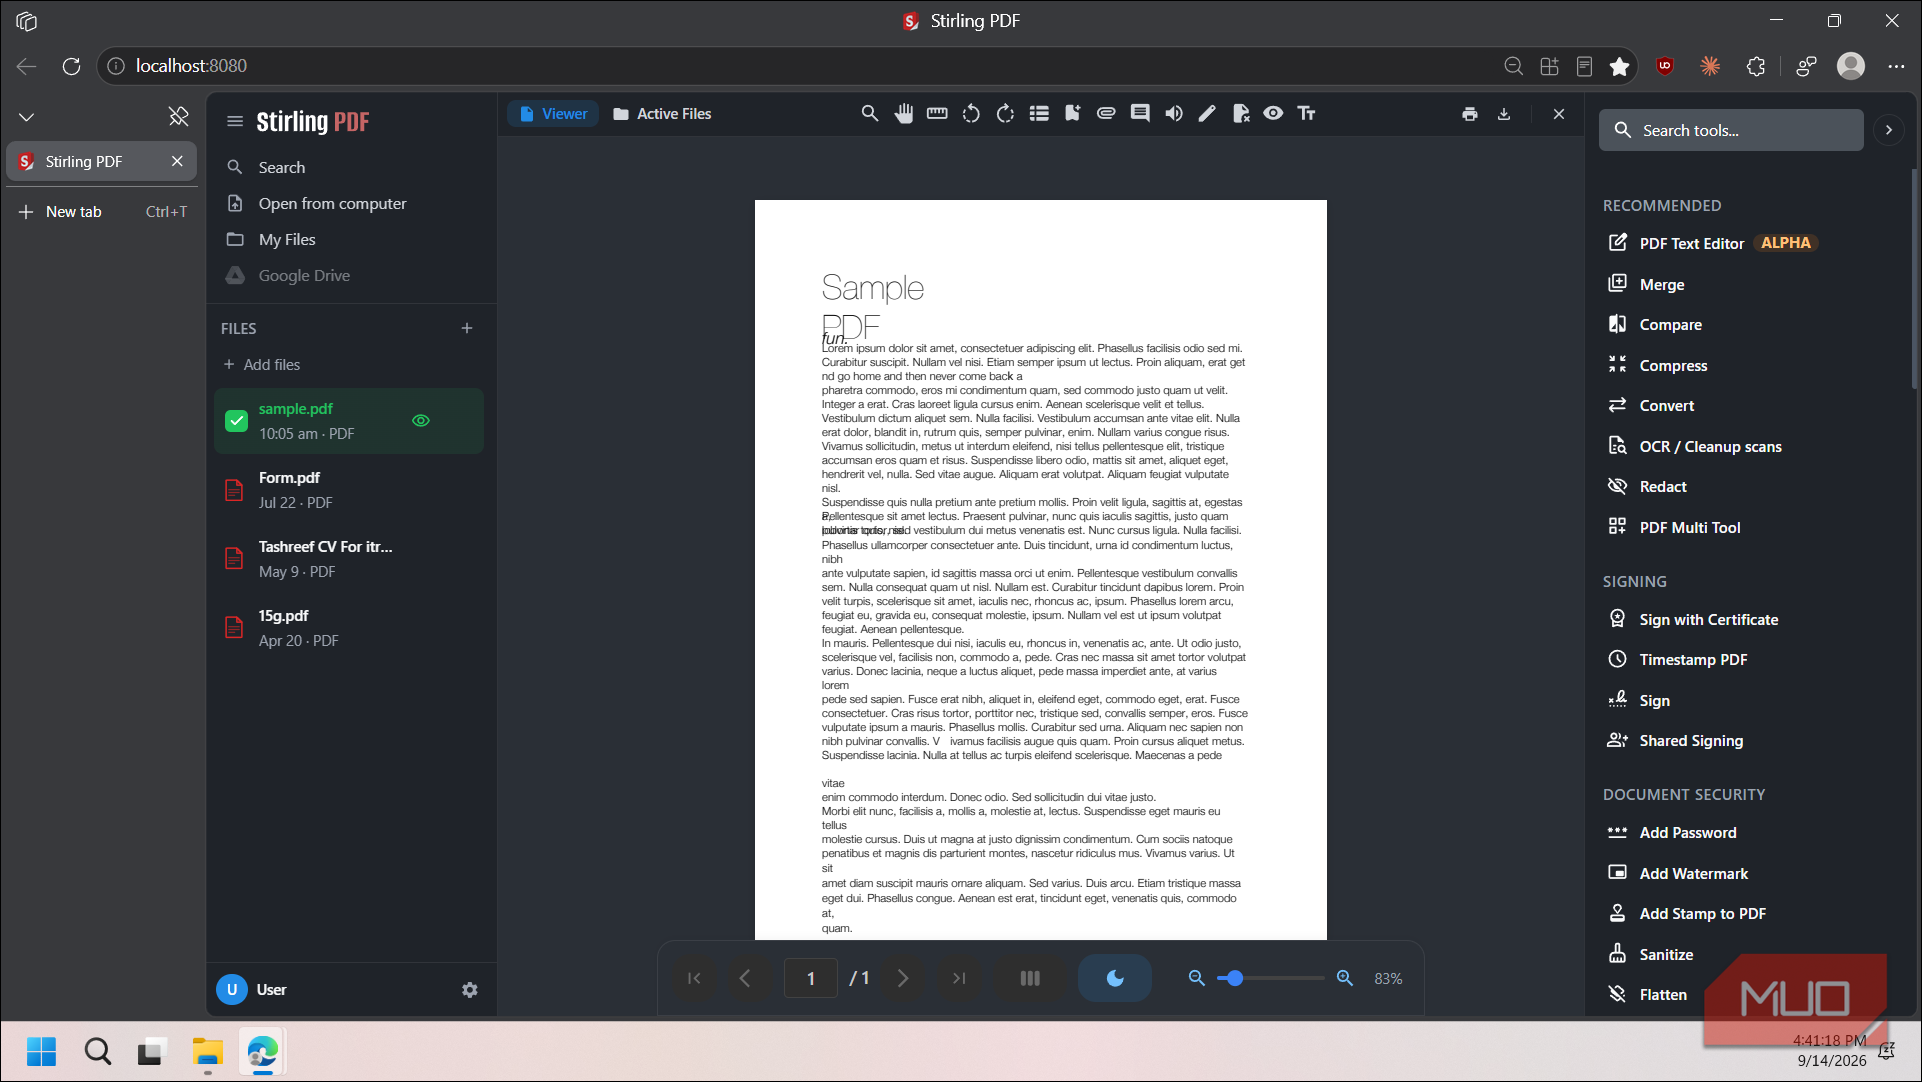Image resolution: width=1922 pixels, height=1082 pixels.
Task: Expand the browser tab list chevron
Action: pyautogui.click(x=27, y=117)
